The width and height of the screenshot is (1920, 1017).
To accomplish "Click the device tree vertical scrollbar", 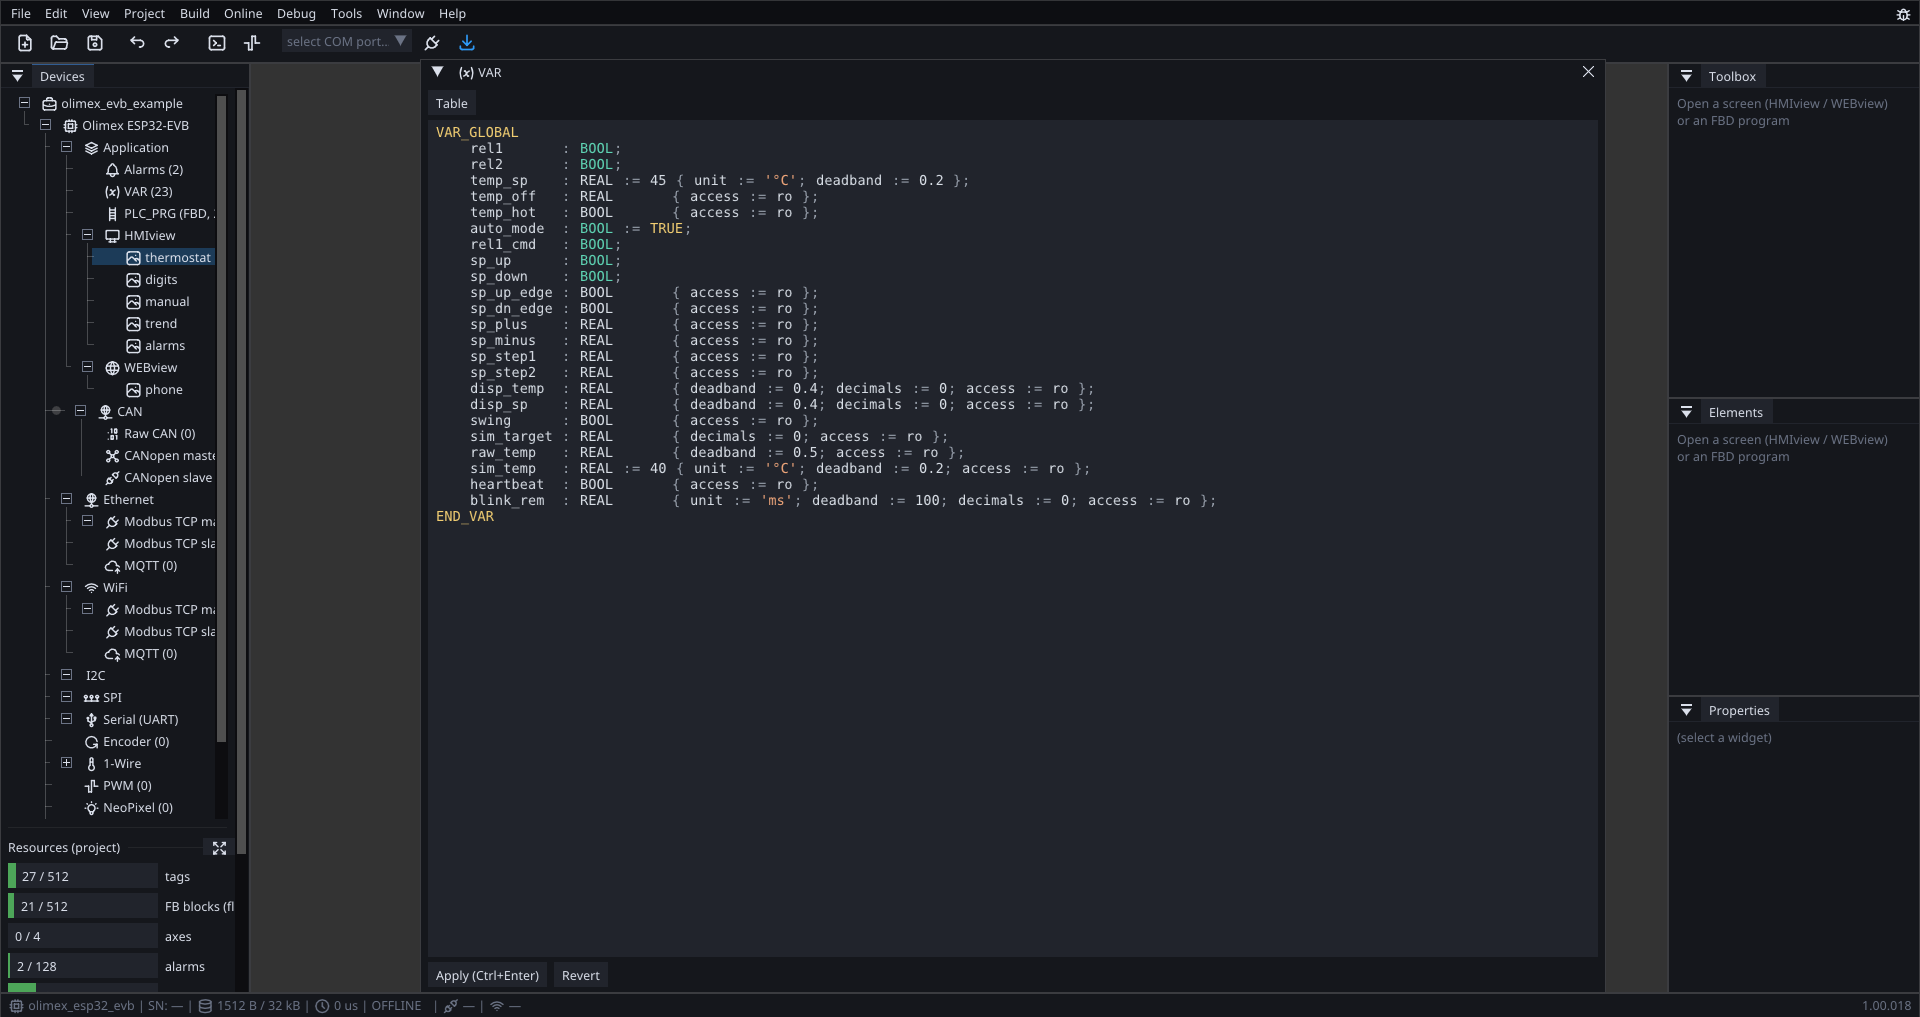I will 221,420.
